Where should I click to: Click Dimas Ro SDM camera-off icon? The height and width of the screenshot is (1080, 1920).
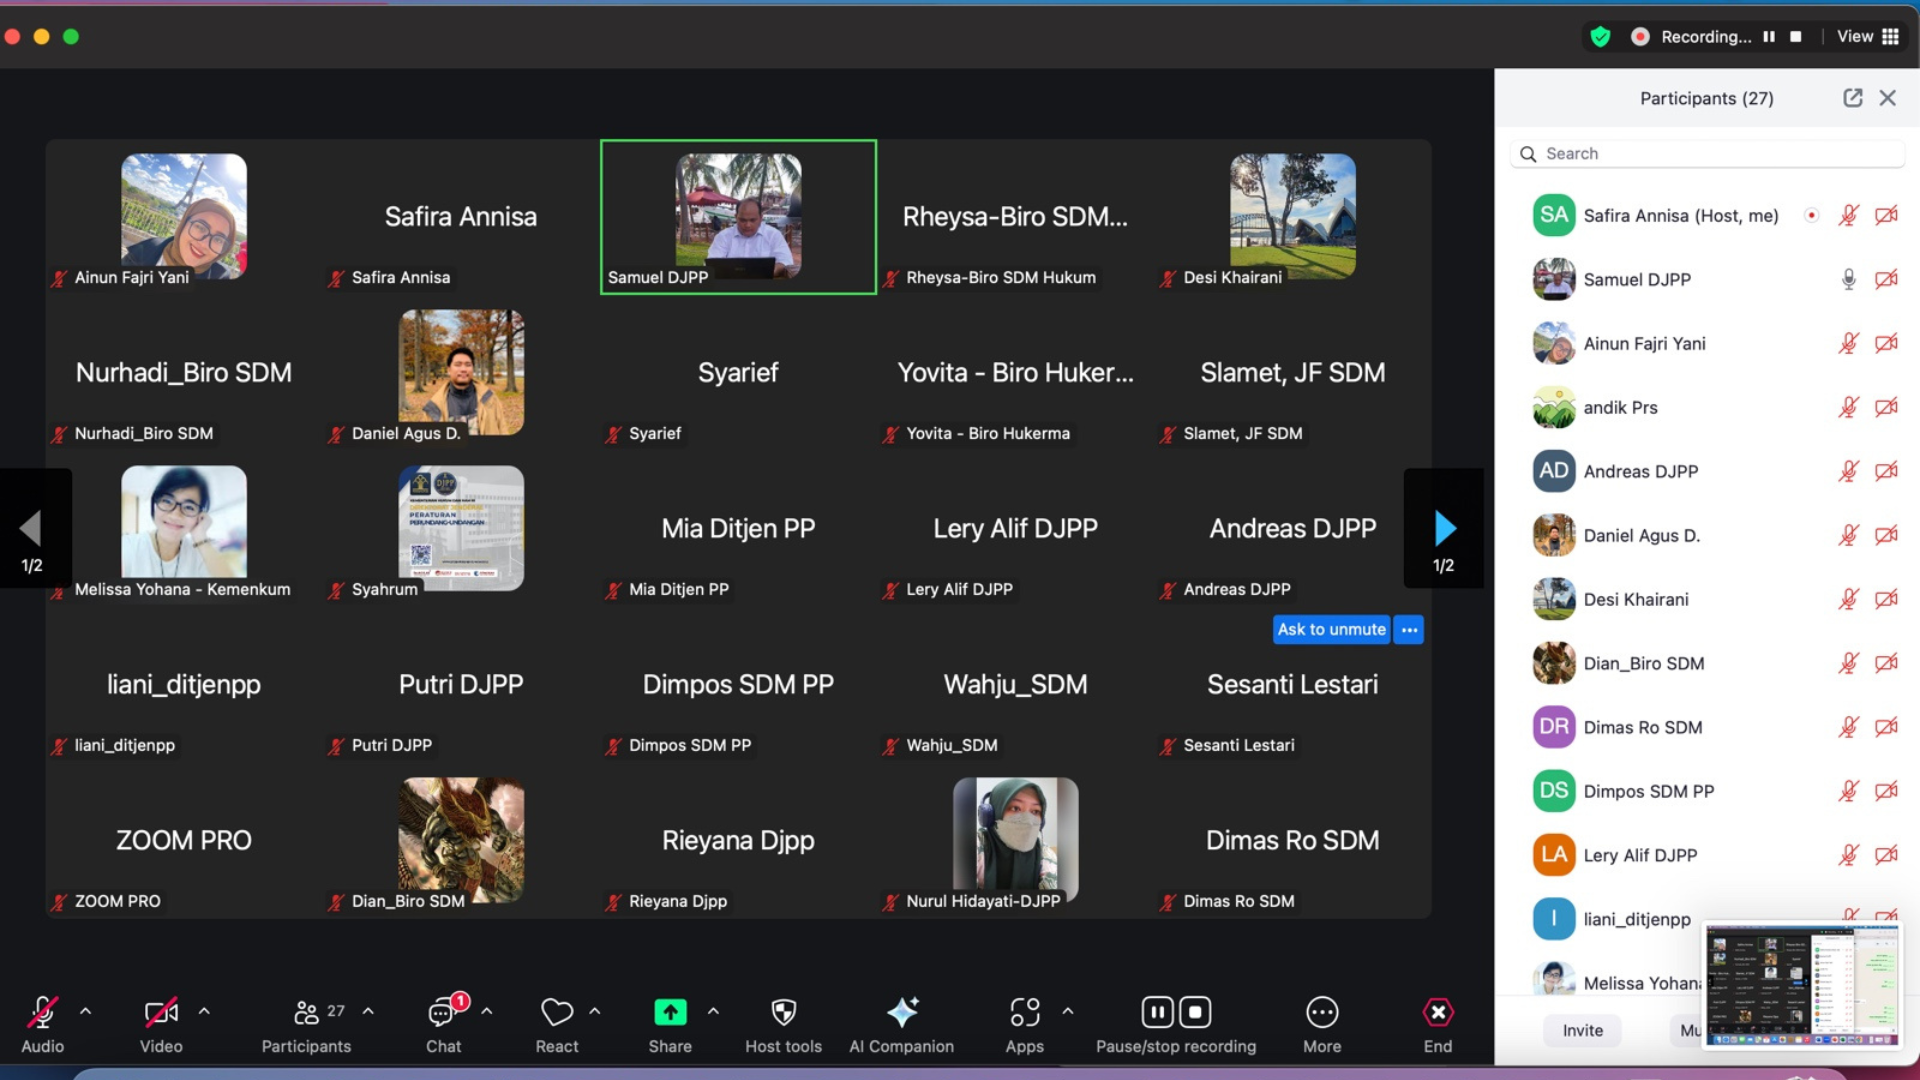coord(1886,728)
